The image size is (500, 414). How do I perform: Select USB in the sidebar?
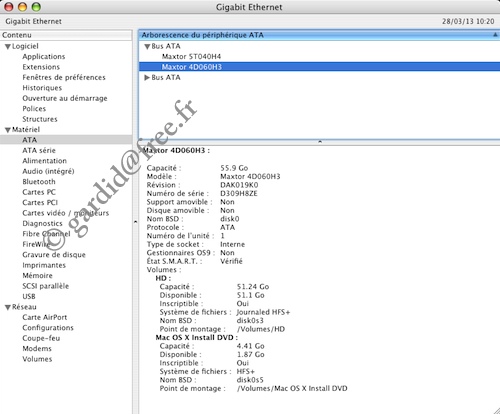click(29, 296)
